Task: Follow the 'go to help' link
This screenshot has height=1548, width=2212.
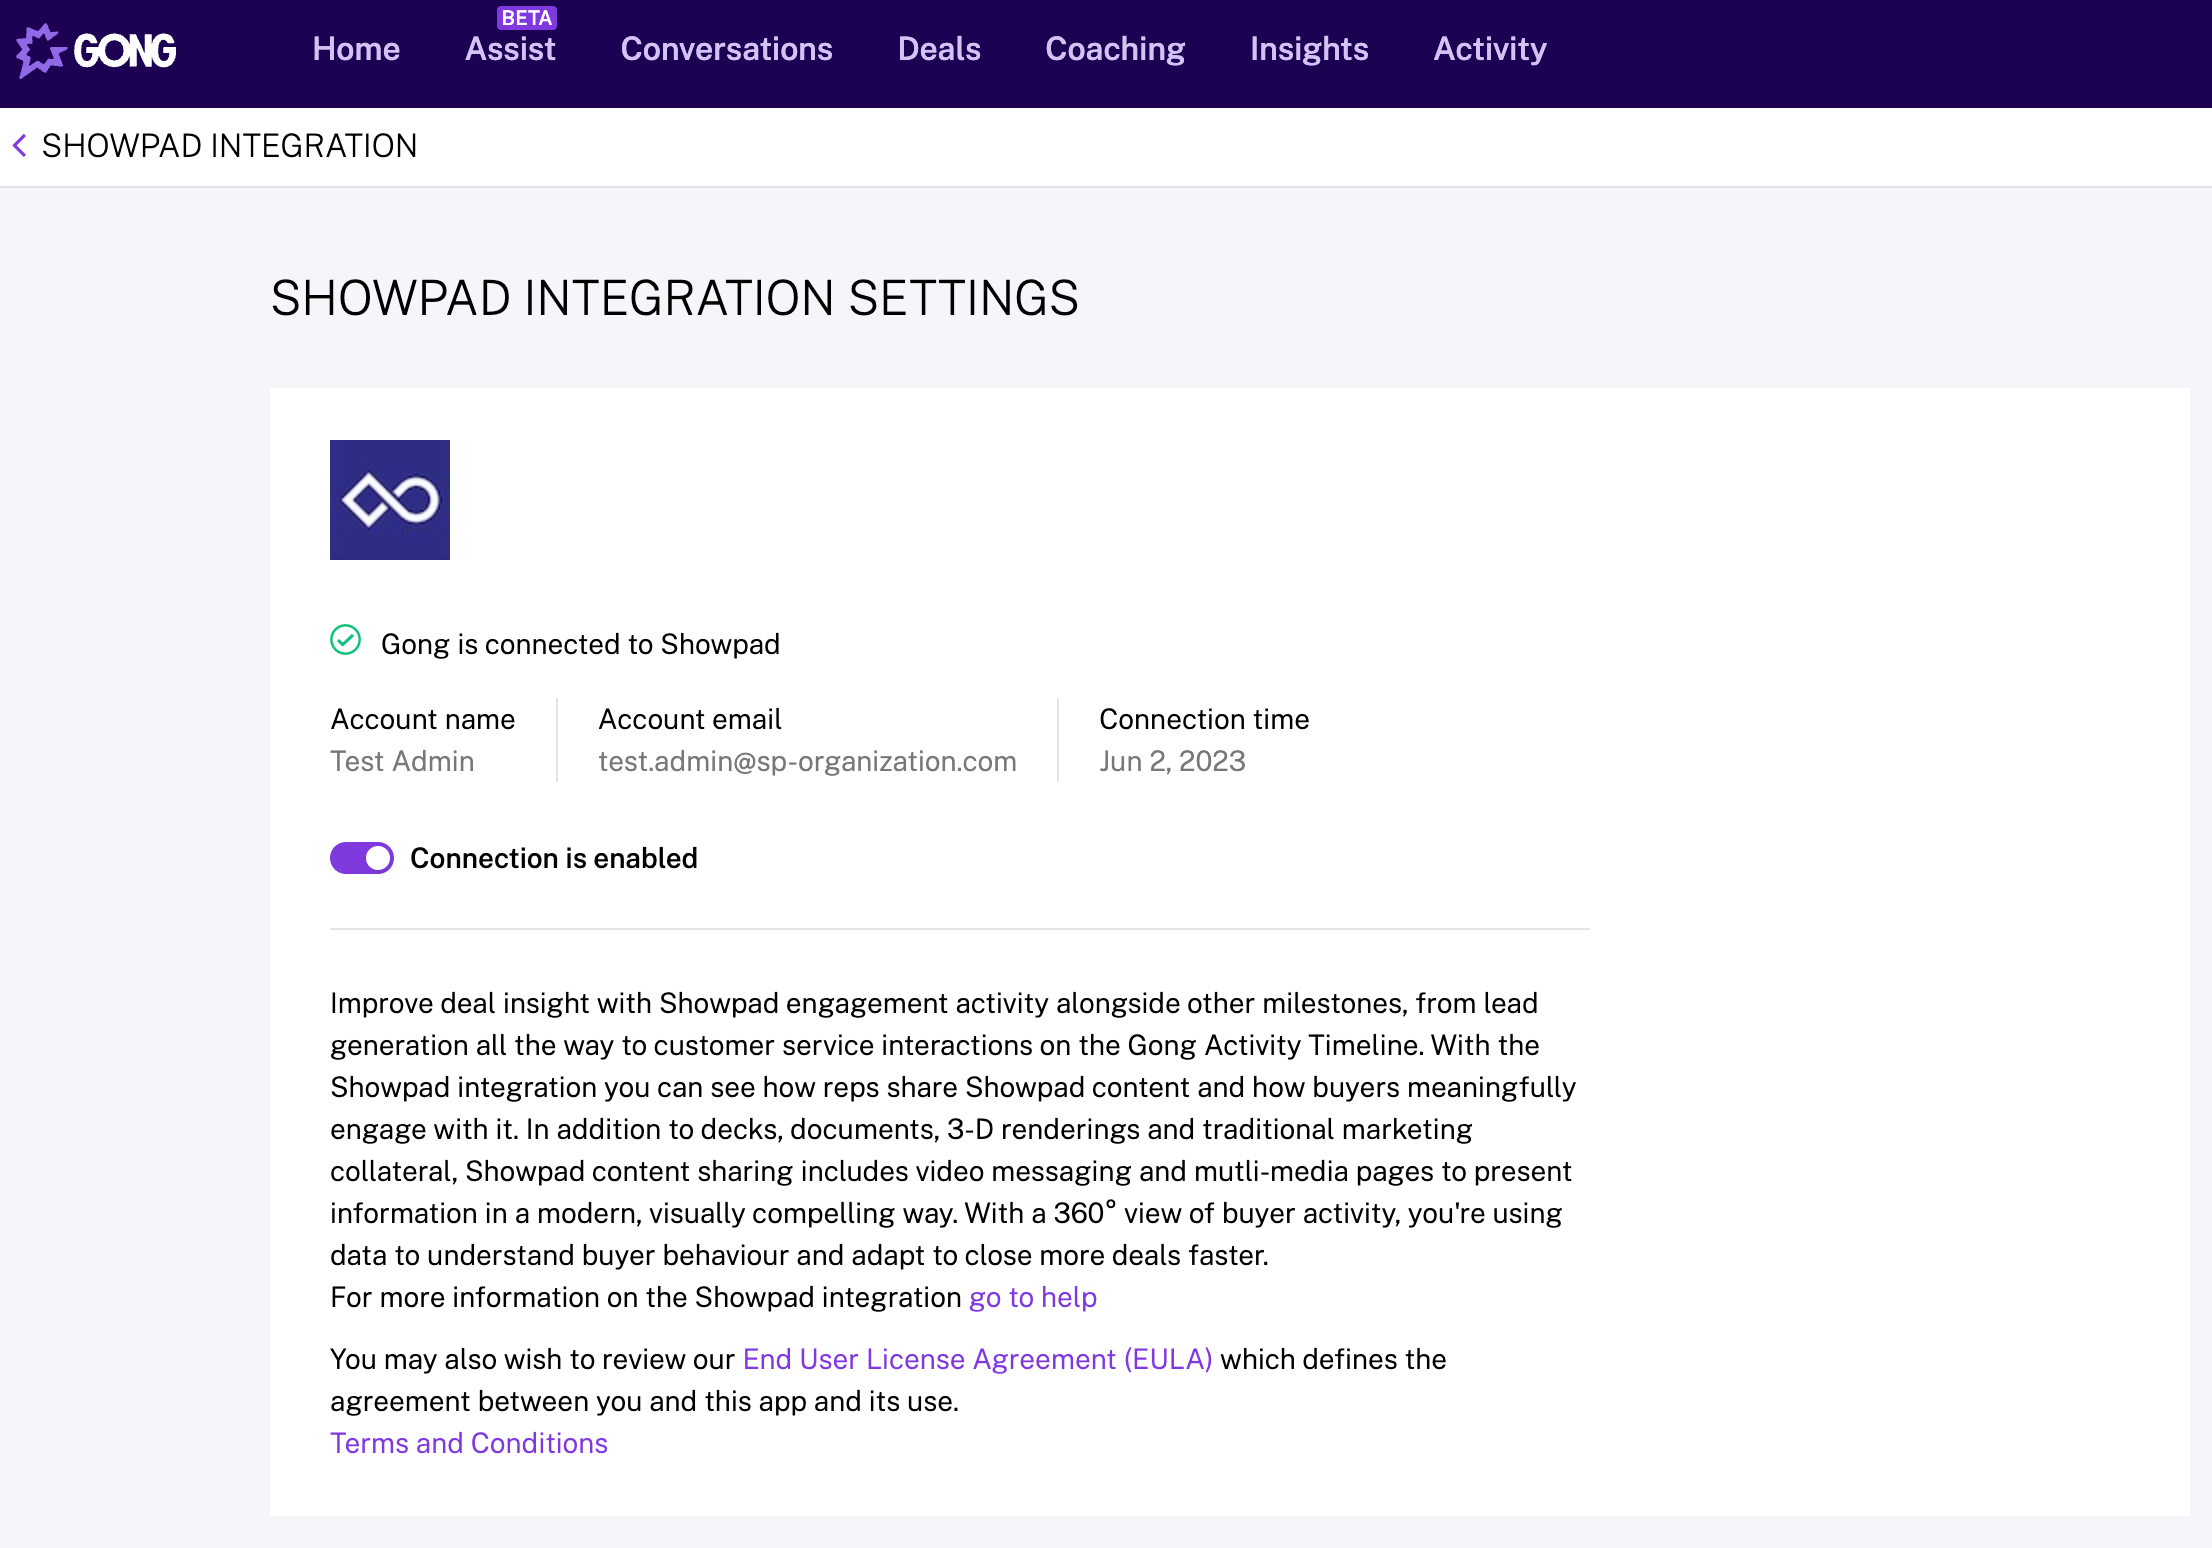Action: [x=1033, y=1297]
